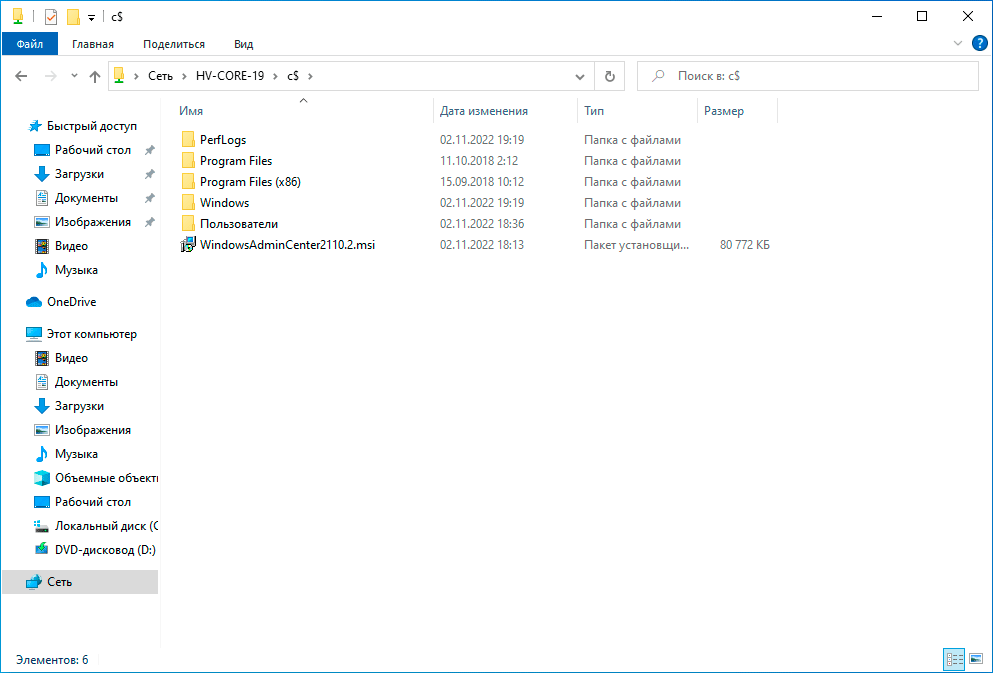Select the WindowsAdminCenter2110.2.msi installer icon
Image resolution: width=993 pixels, height=673 pixels.
click(x=188, y=244)
